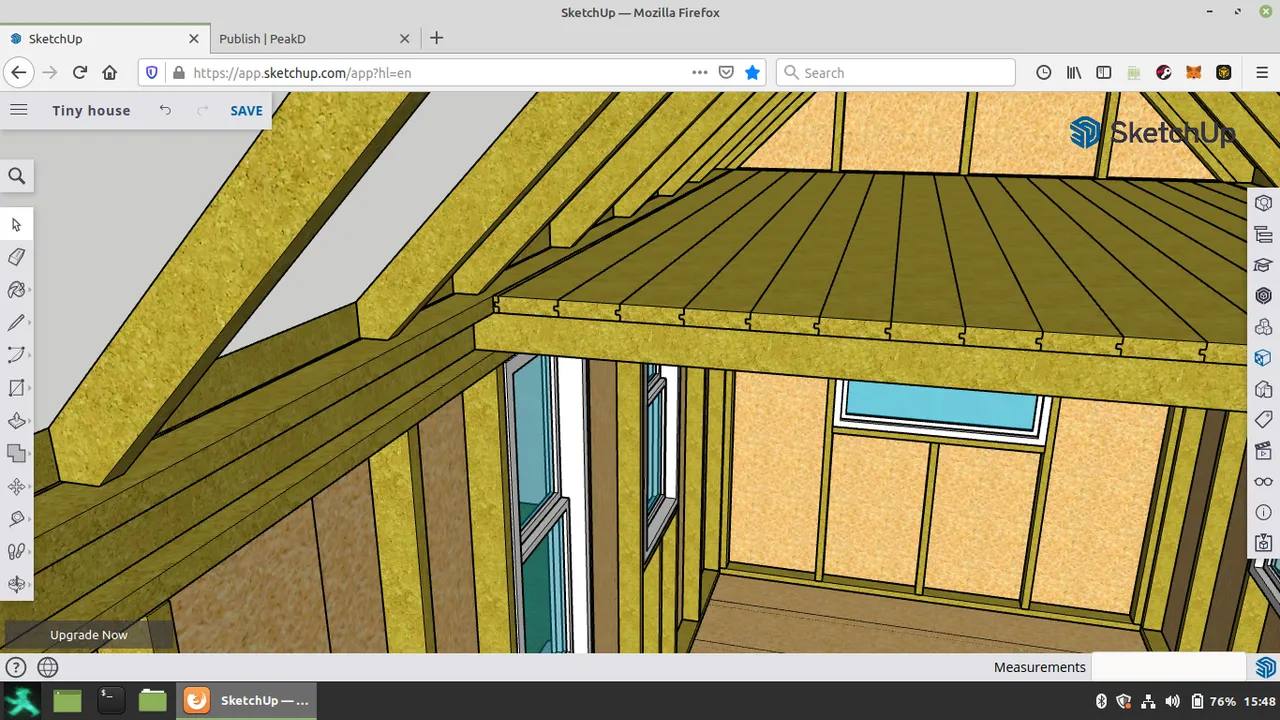This screenshot has height=720, width=1280.
Task: Expand the Move tool flyout arrow
Action: [30, 487]
